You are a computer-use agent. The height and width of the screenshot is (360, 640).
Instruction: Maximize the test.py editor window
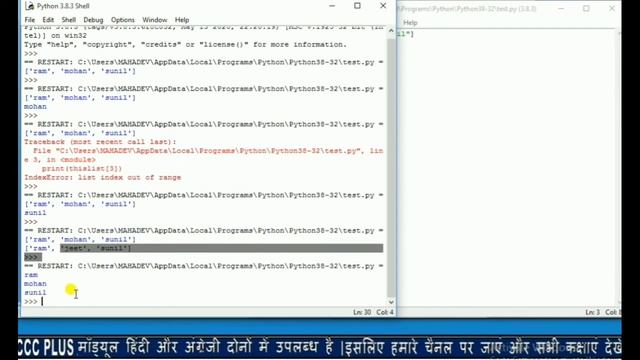click(586, 8)
